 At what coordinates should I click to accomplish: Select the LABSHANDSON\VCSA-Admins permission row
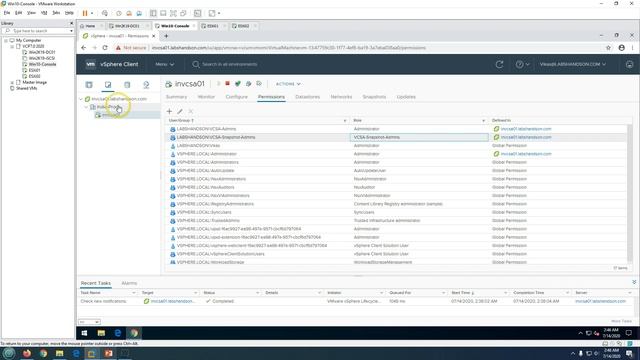click(396, 129)
